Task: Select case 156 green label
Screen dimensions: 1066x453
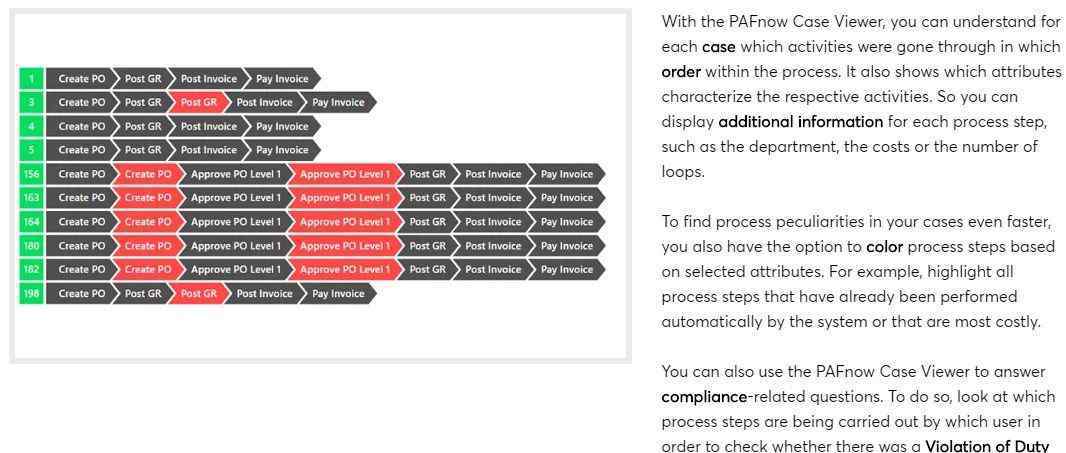Action: pyautogui.click(x=31, y=174)
